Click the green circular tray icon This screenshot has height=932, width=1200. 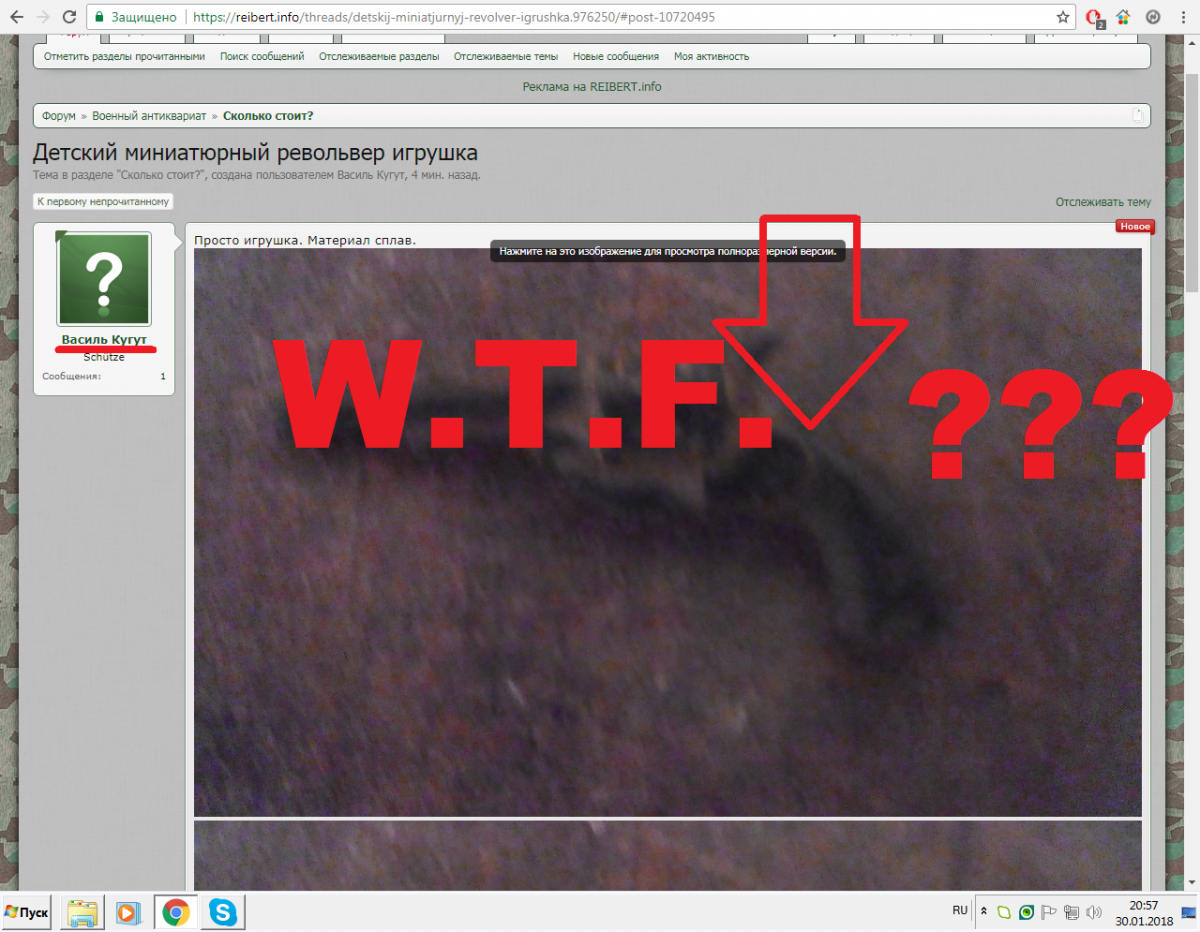click(1026, 912)
